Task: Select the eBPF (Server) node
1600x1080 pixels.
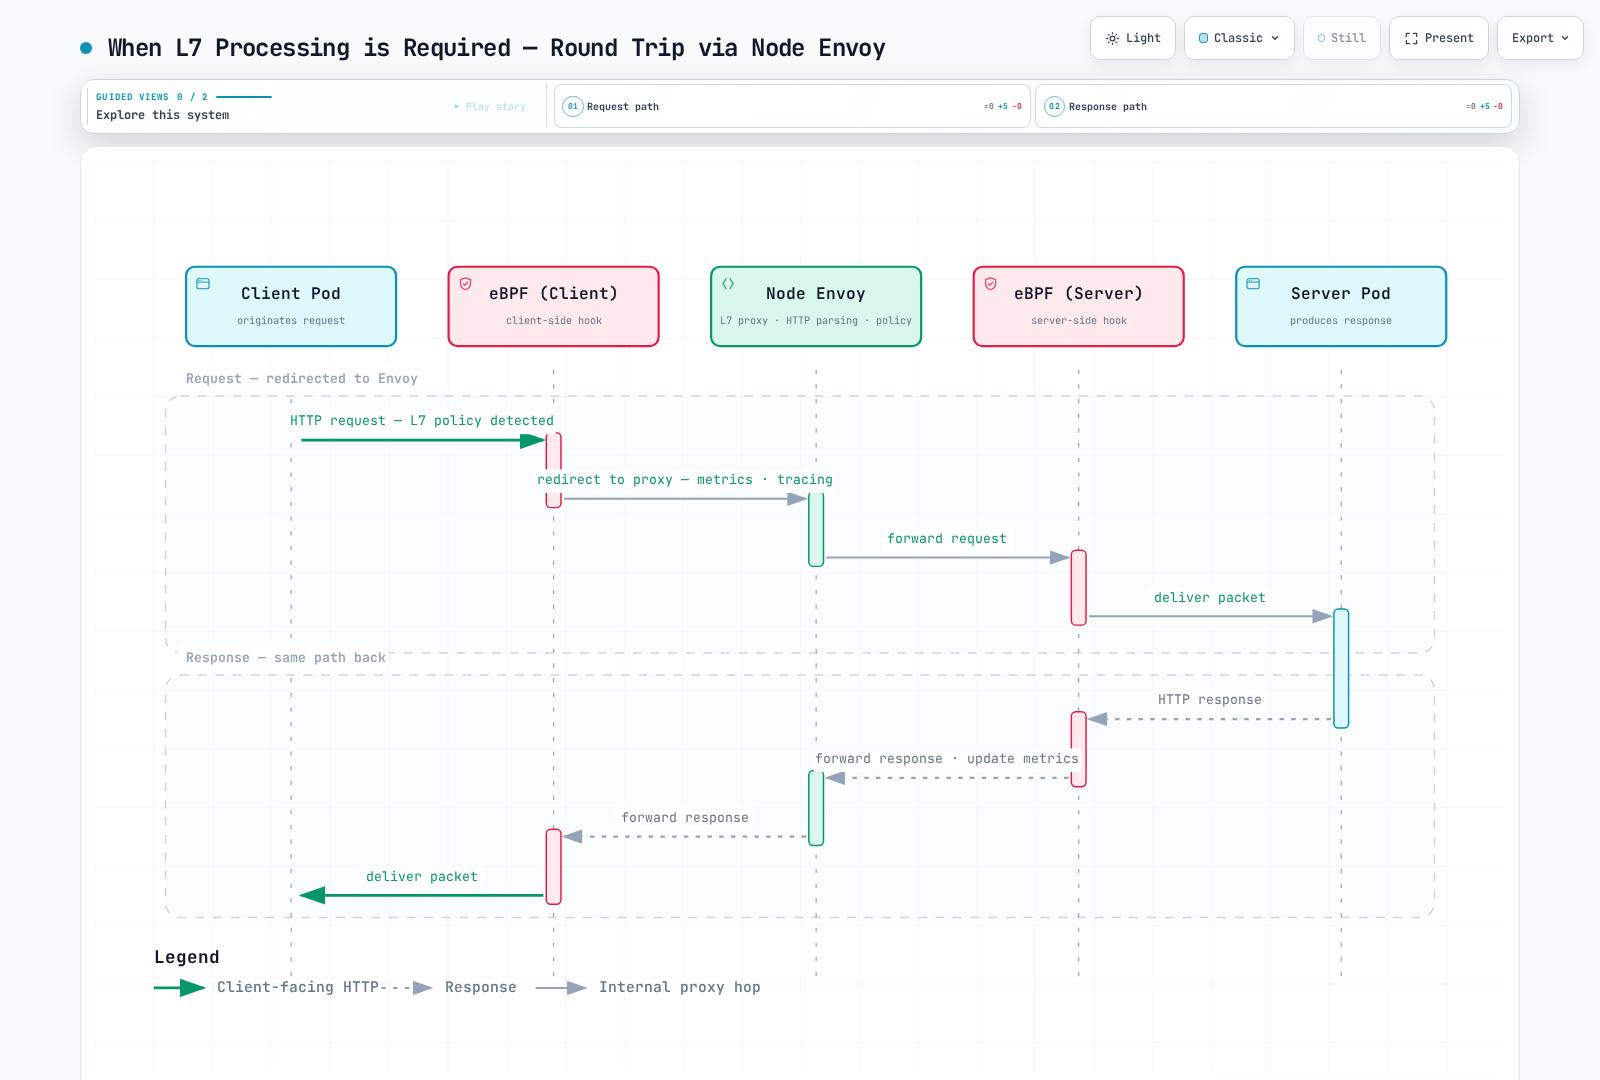Action: pyautogui.click(x=1079, y=306)
